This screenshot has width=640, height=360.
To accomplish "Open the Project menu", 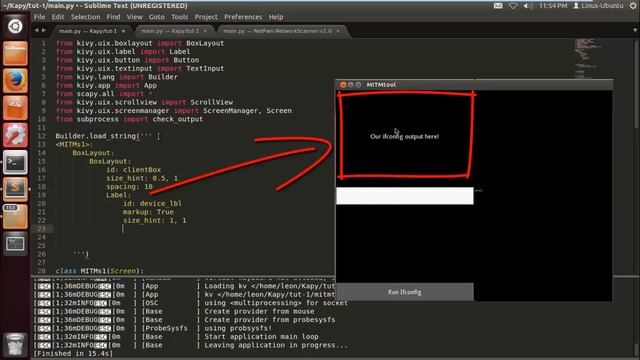I will (206, 17).
